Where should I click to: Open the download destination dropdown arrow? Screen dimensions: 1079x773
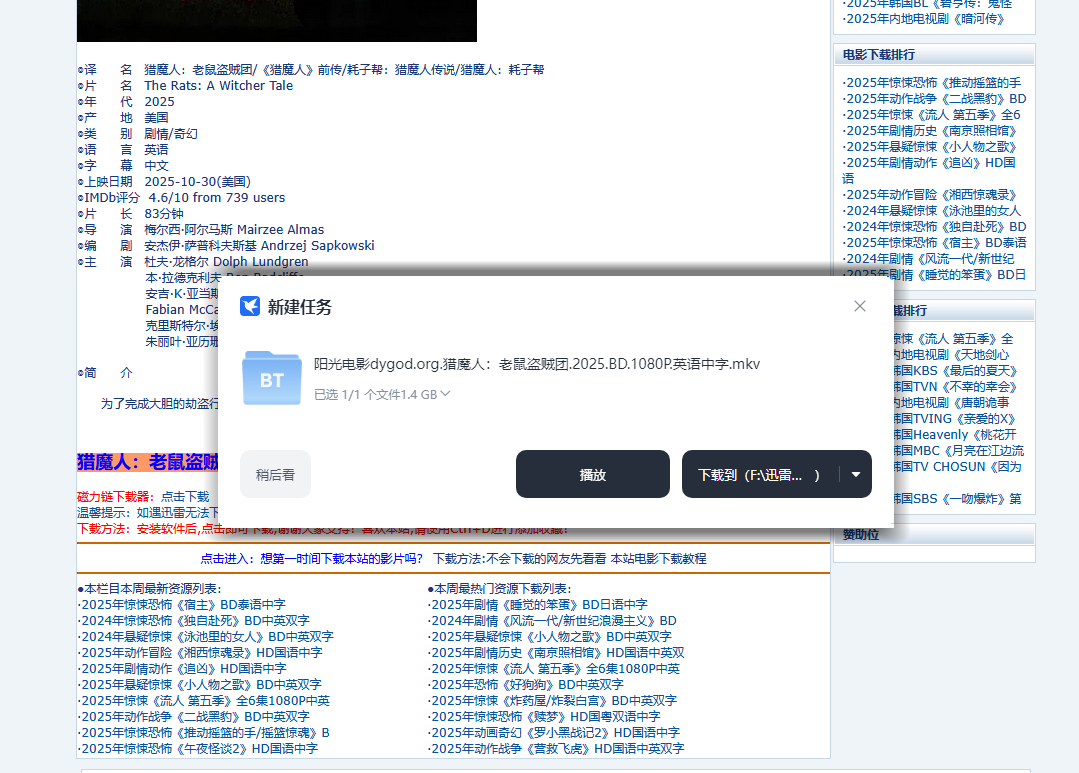click(x=855, y=473)
